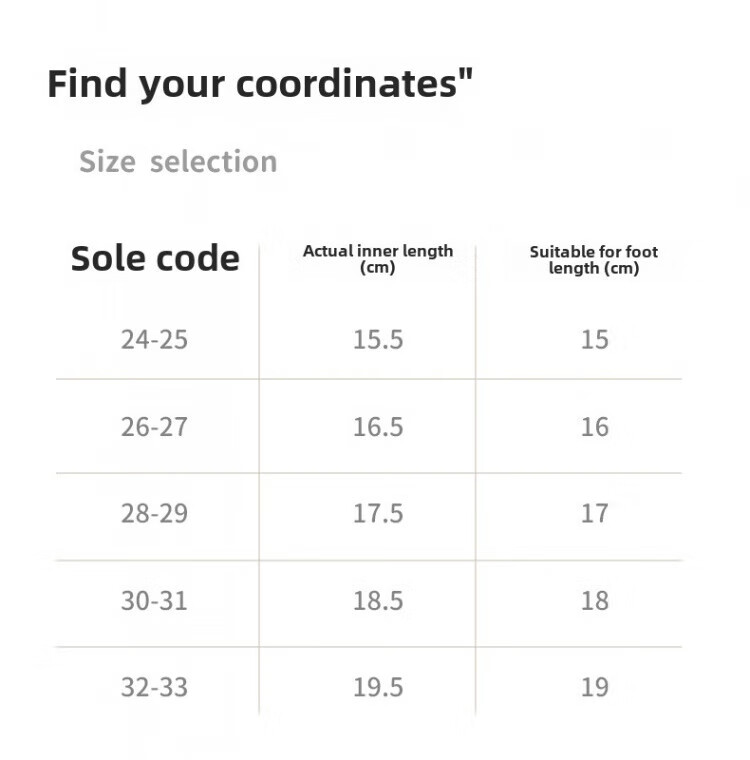Click the 16.5 inner length value
Image resolution: width=750 pixels, height=760 pixels.
(x=378, y=427)
